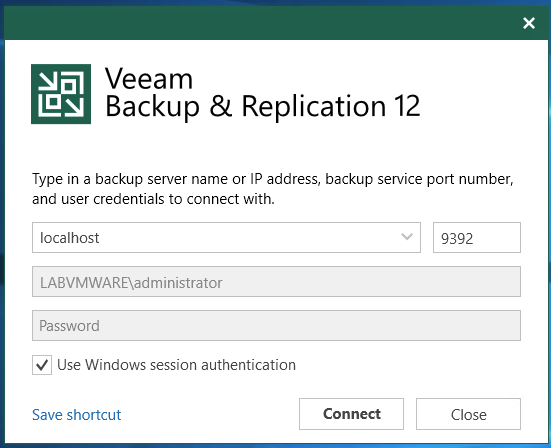Viewport: 551px width, 448px height.
Task: Click the green title bar of the dialog
Action: click(260, 23)
